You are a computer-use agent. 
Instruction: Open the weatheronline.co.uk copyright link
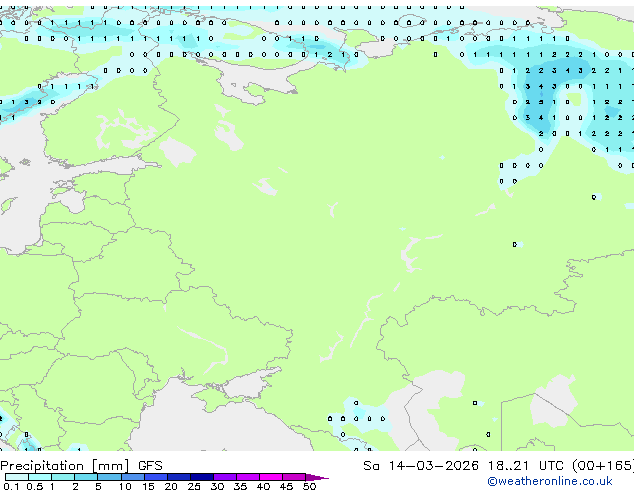[549, 481]
